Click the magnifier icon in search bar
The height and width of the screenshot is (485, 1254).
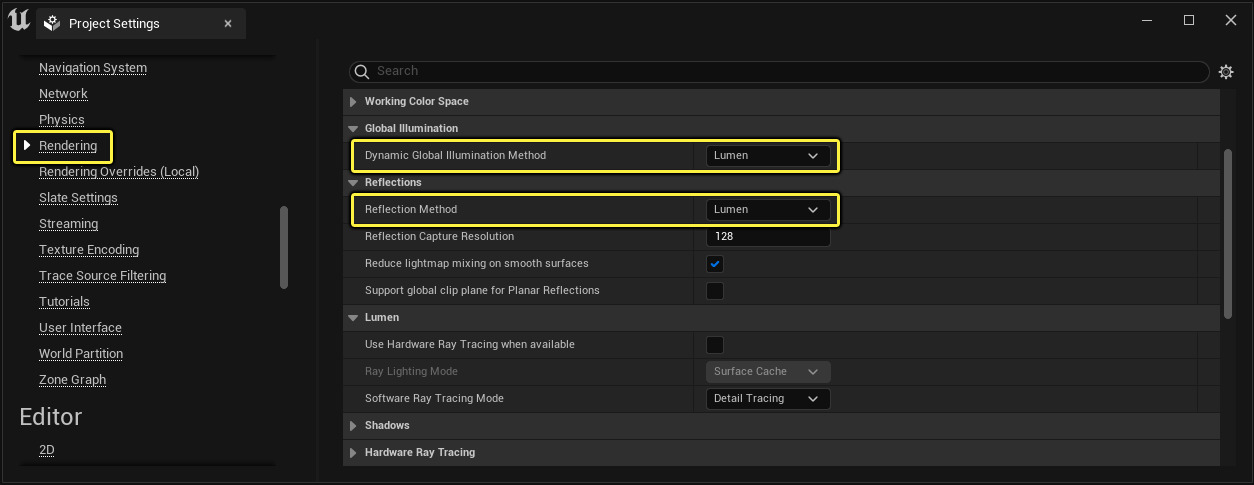click(363, 72)
